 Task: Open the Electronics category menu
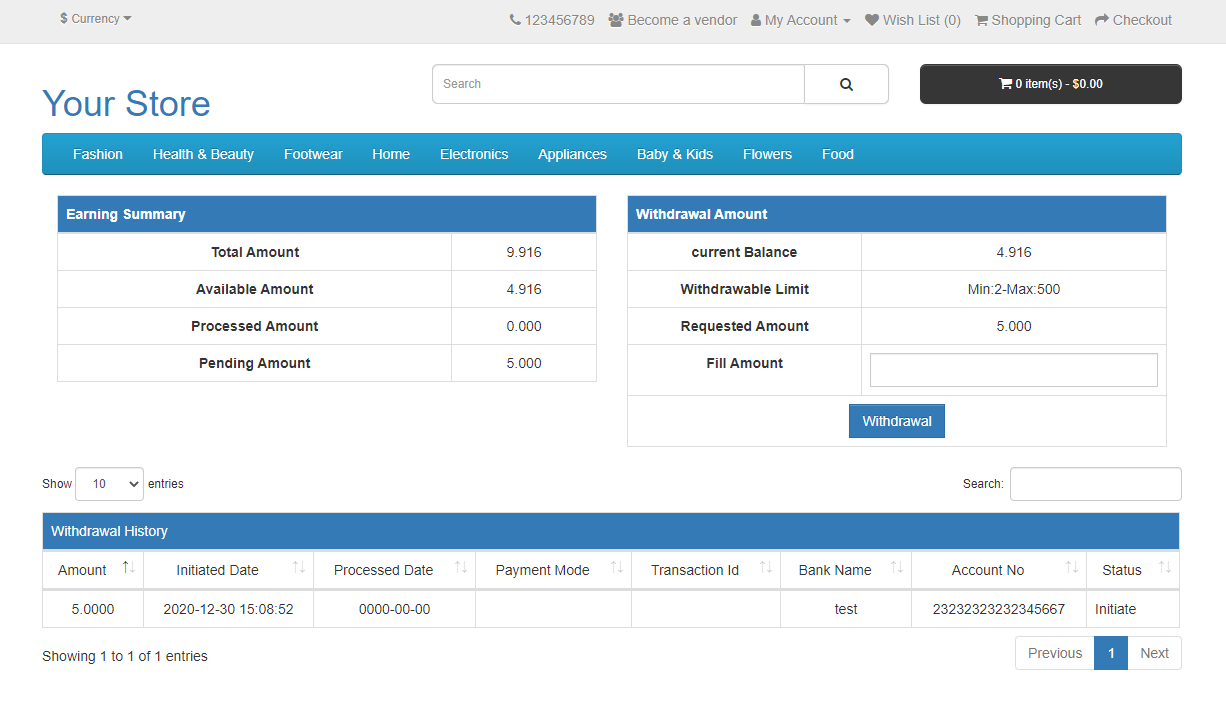coord(474,154)
